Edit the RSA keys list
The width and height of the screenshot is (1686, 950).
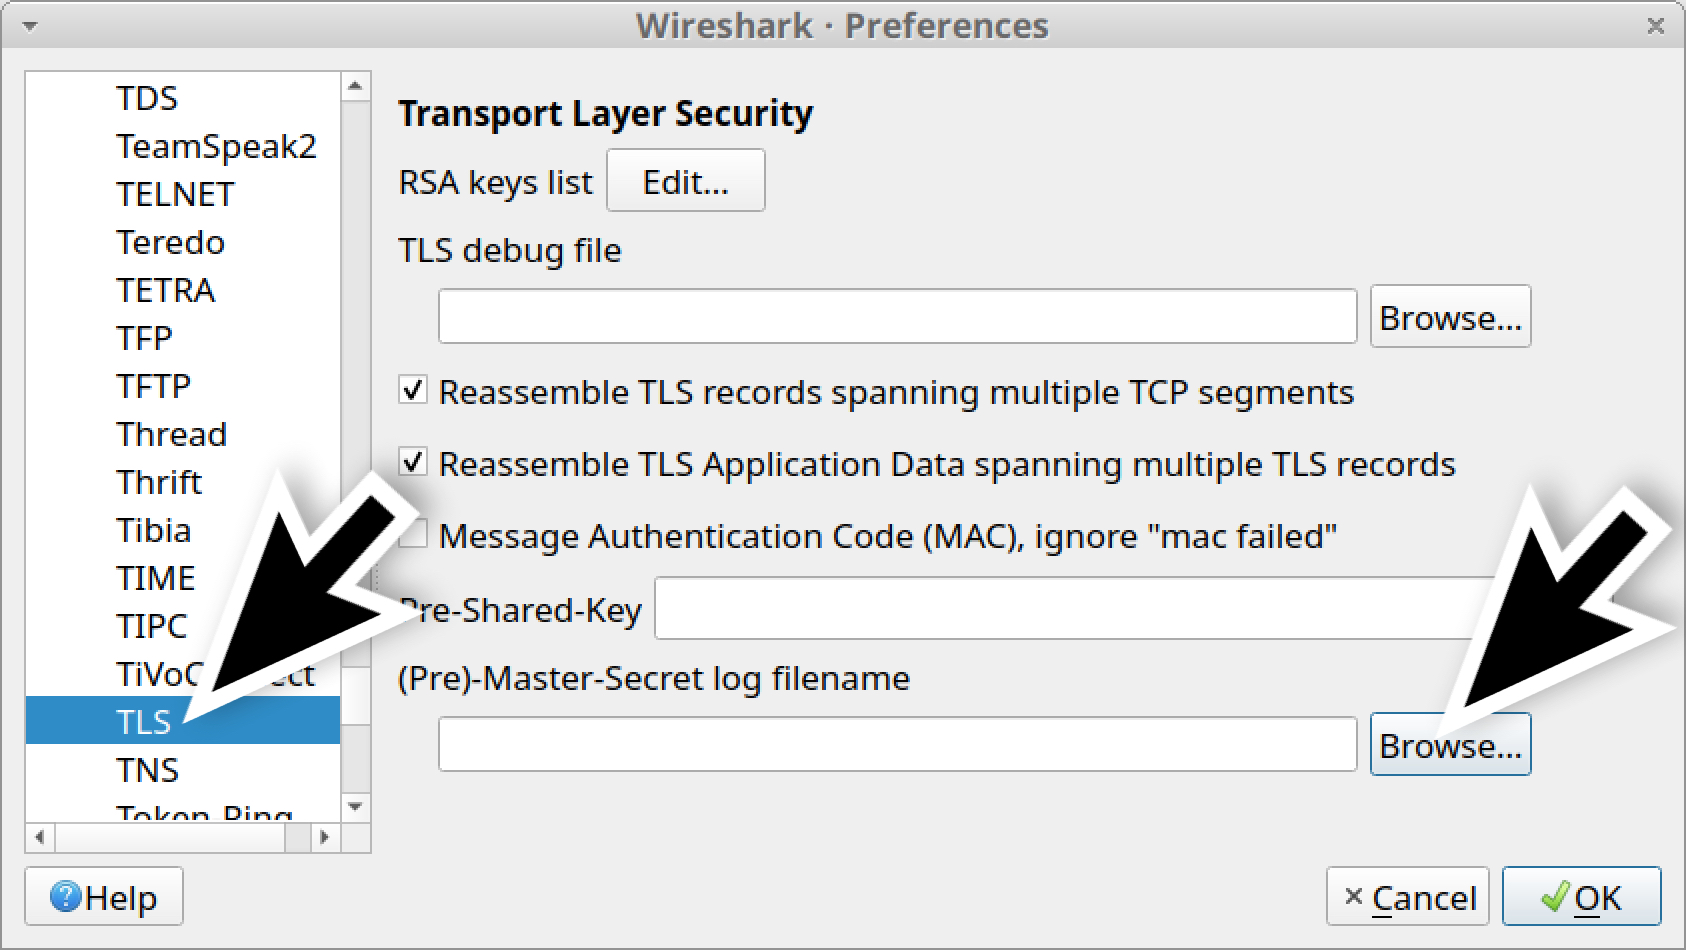[685, 181]
